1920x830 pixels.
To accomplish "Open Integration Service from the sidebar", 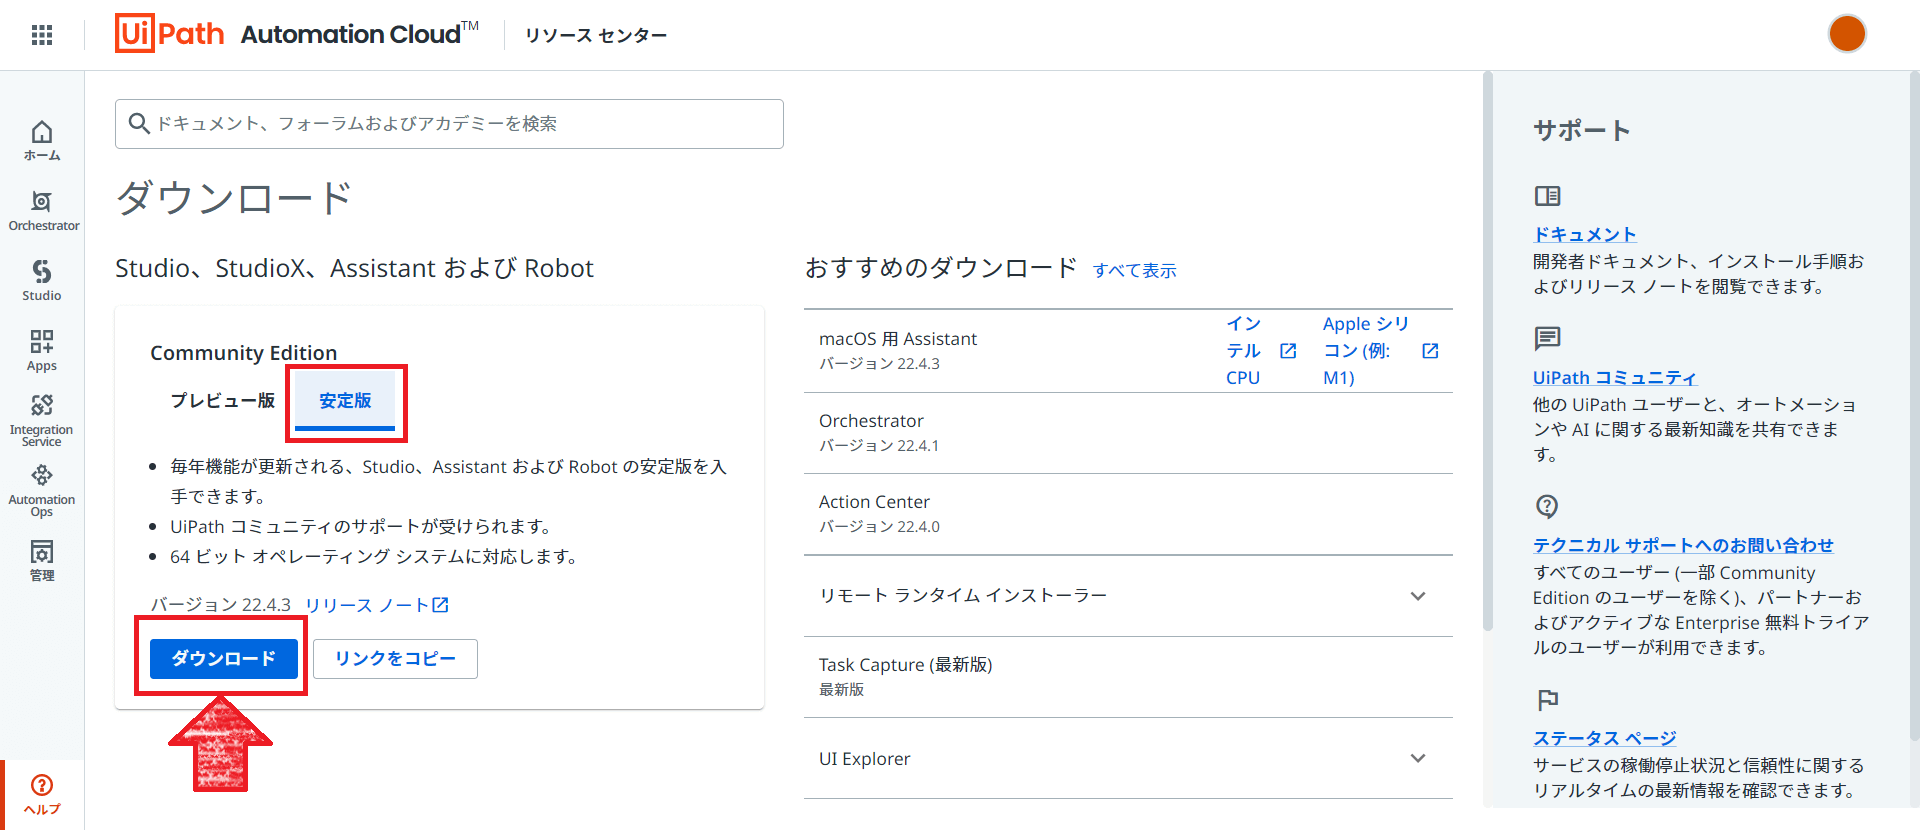I will coord(42,421).
